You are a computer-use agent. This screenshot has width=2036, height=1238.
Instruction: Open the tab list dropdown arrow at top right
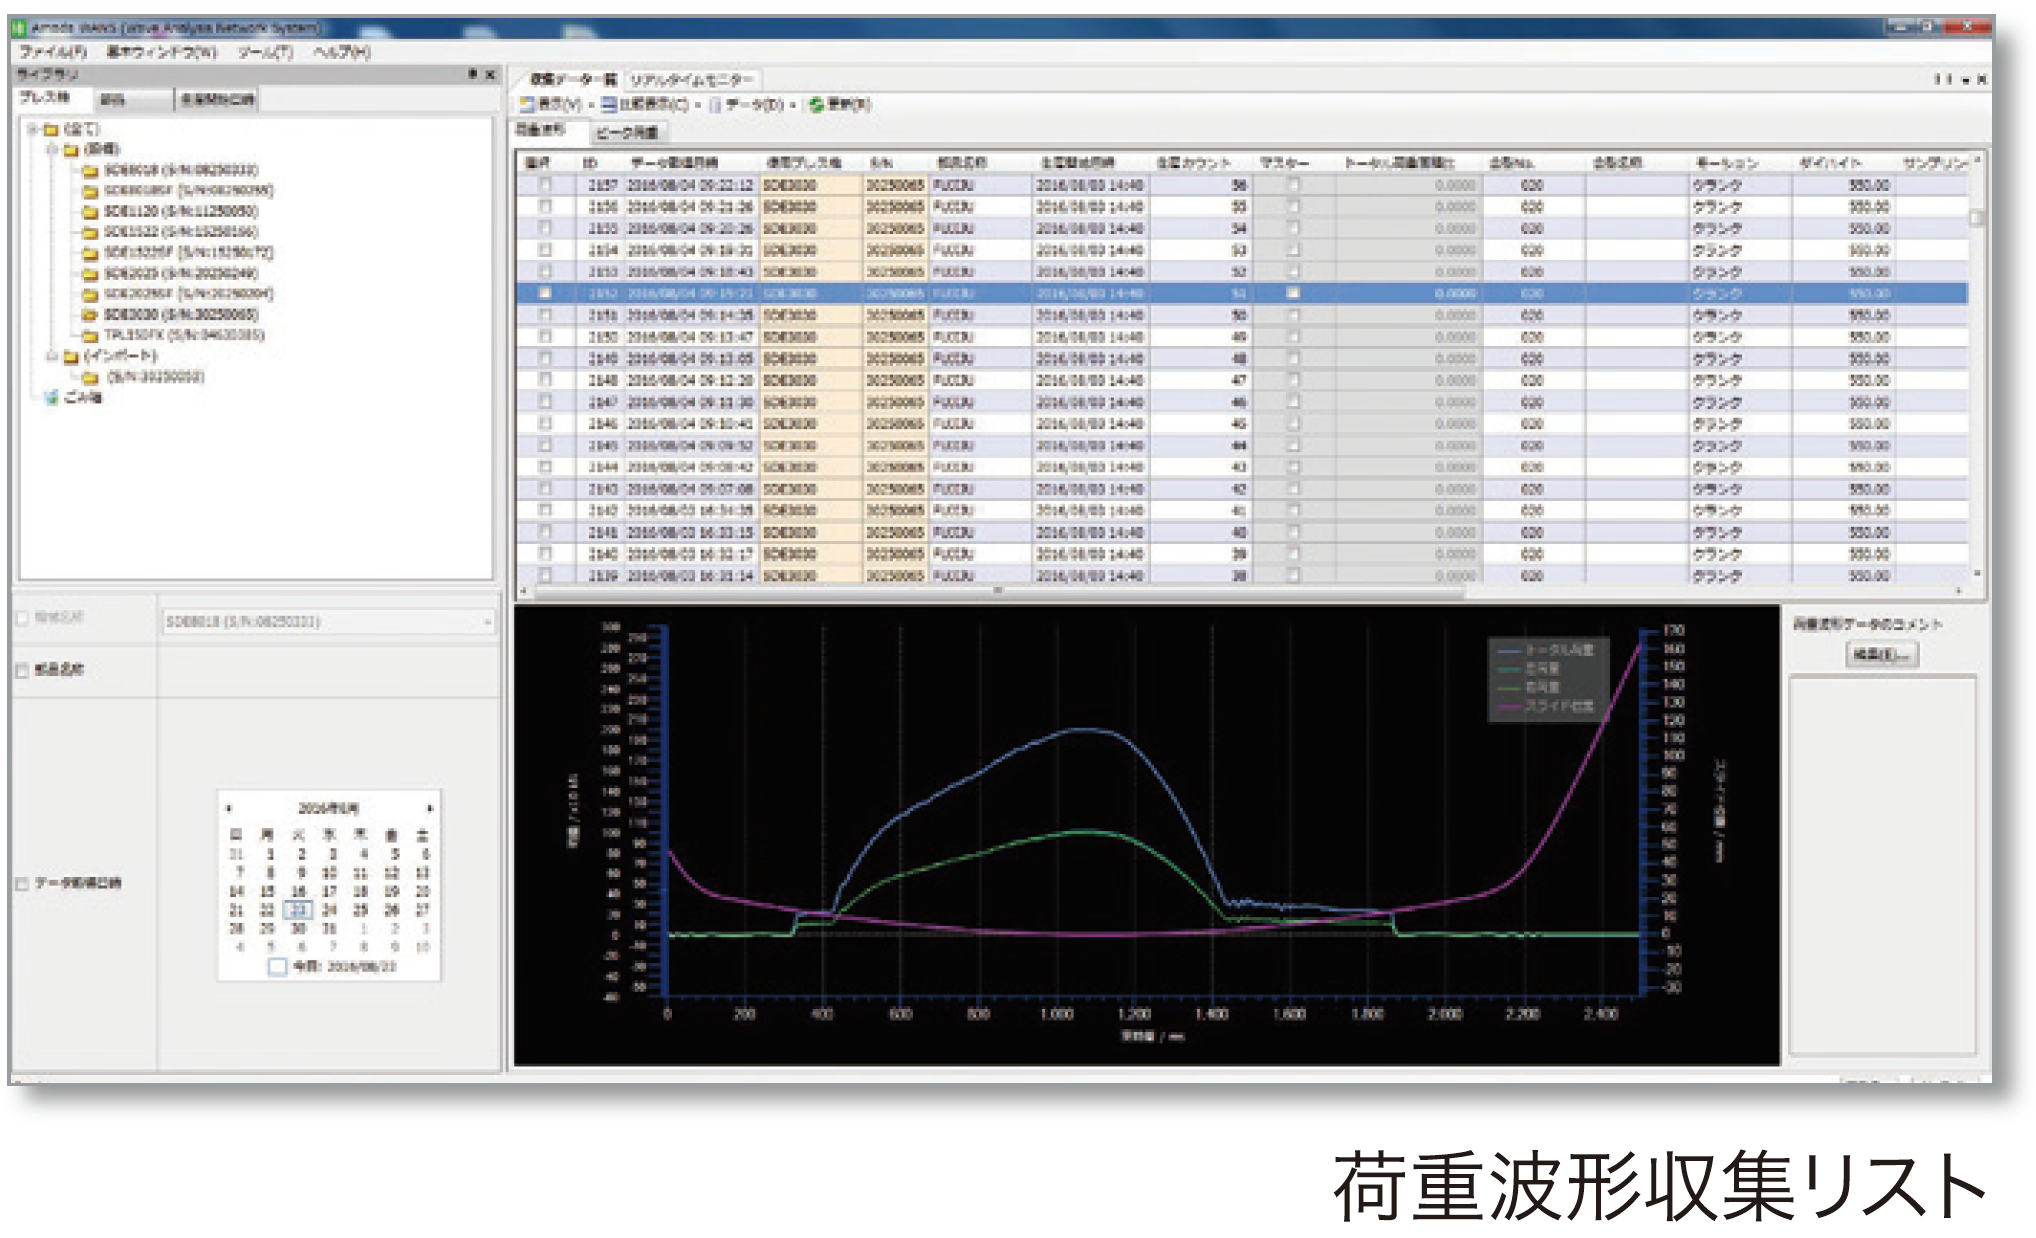click(x=1966, y=79)
